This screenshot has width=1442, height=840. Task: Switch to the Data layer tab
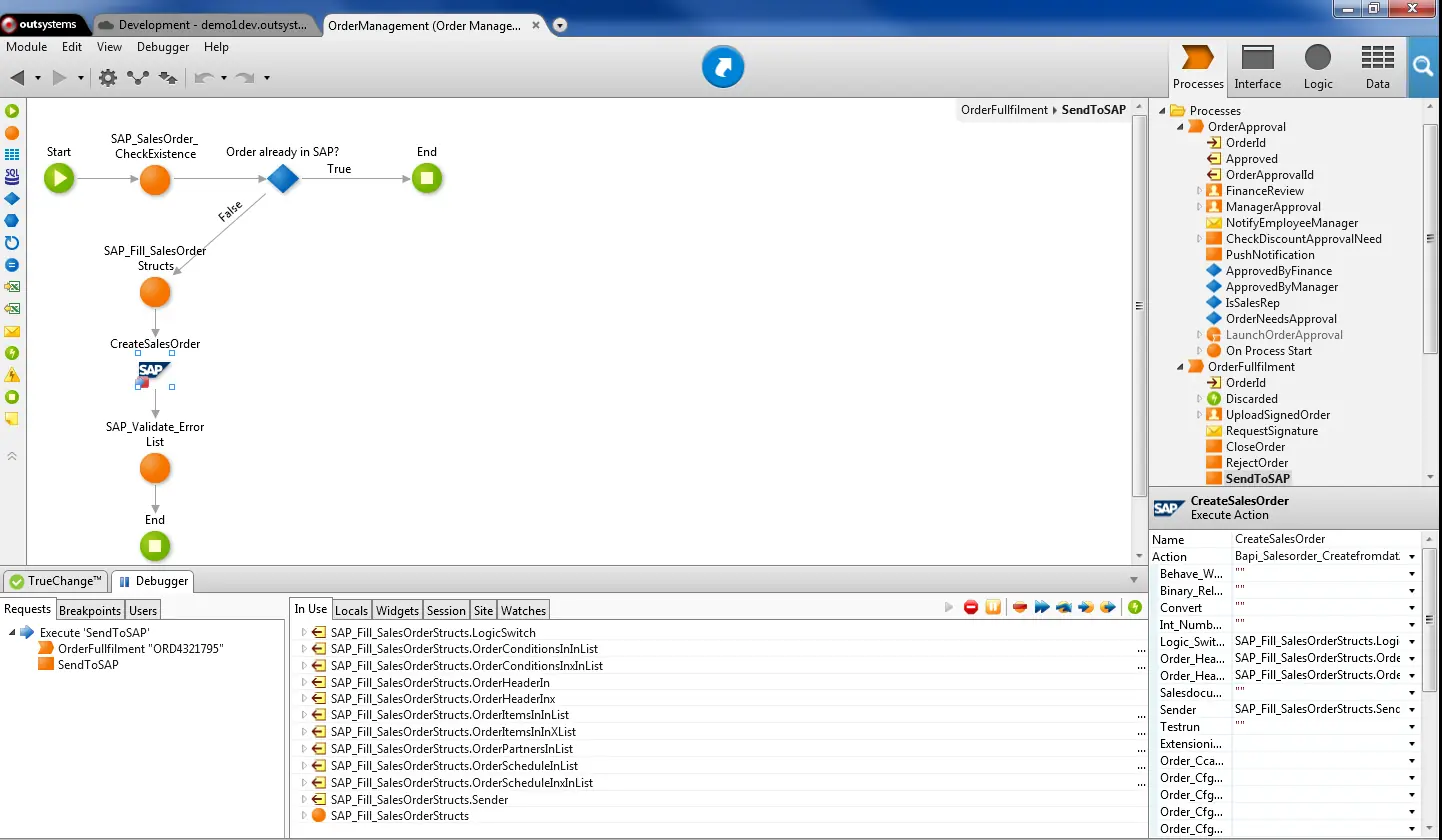pos(1378,66)
